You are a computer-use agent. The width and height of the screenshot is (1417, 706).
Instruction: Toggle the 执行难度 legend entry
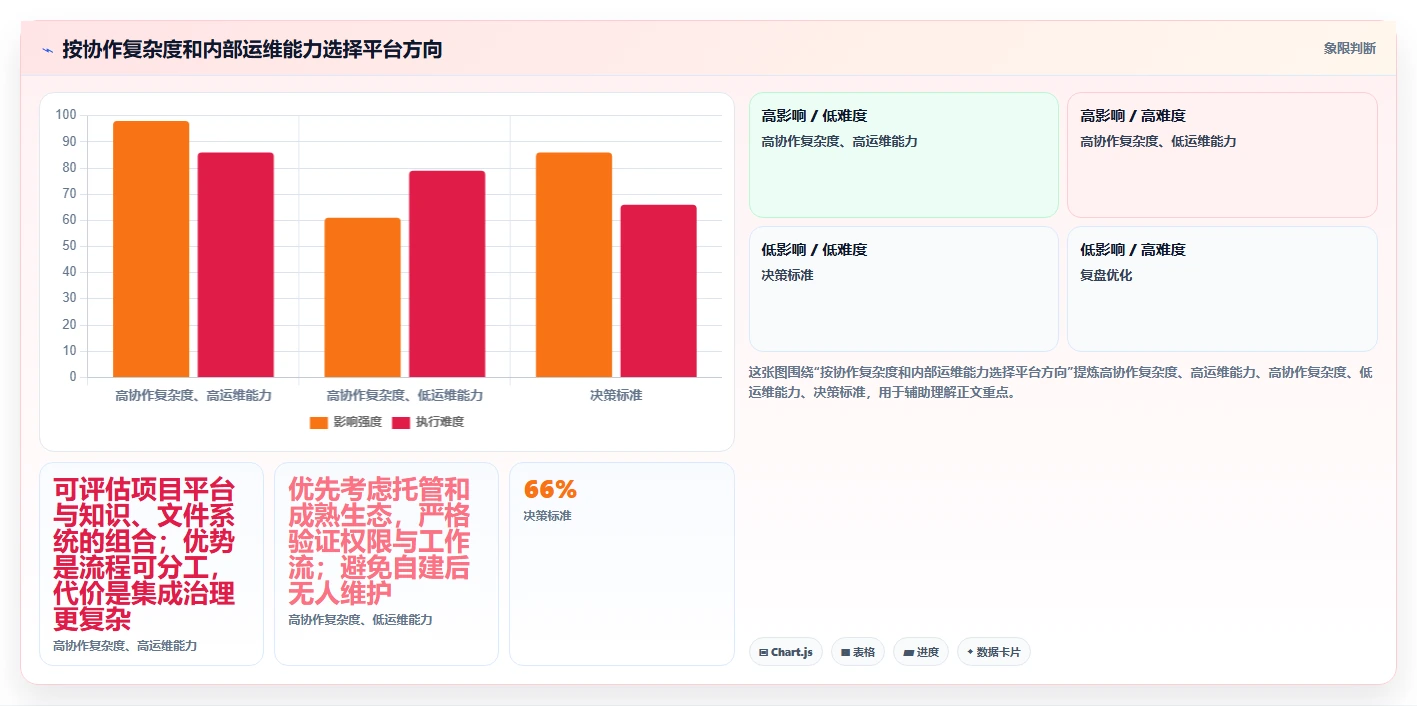[x=428, y=422]
